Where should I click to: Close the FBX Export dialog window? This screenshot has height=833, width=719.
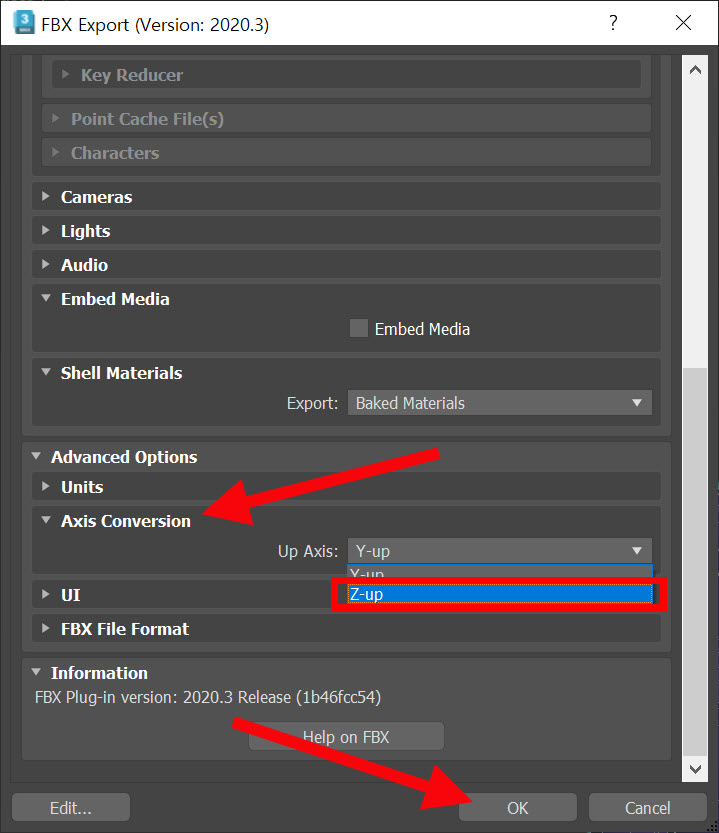pyautogui.click(x=683, y=23)
